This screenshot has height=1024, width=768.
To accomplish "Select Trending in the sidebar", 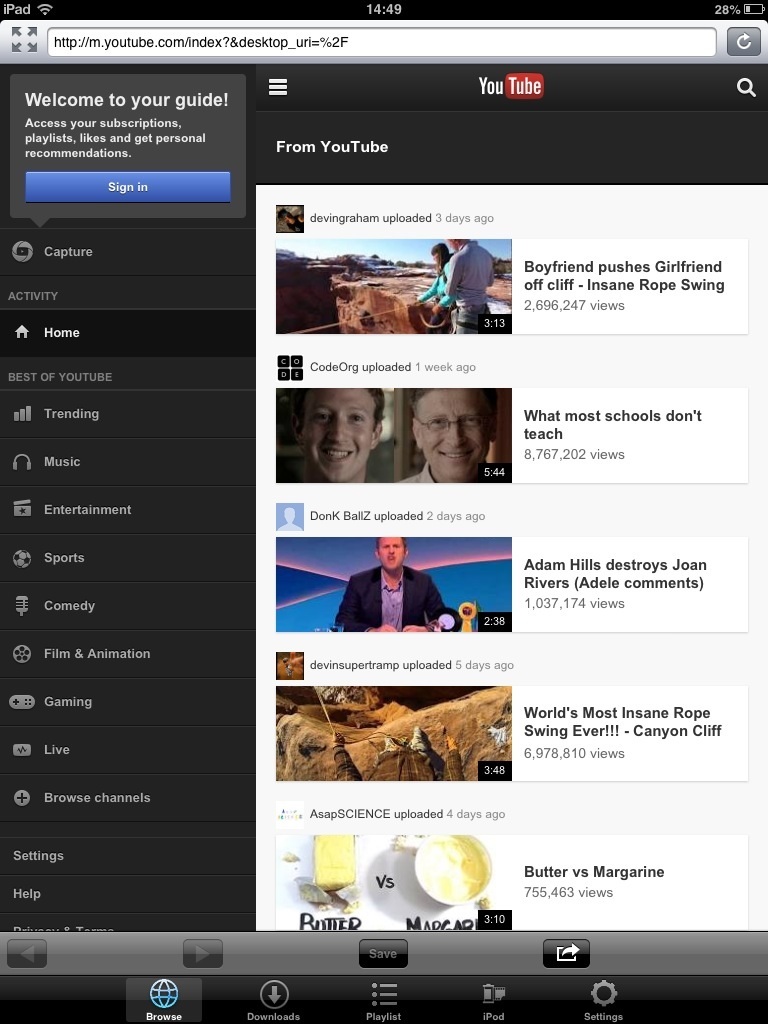I will tap(128, 414).
